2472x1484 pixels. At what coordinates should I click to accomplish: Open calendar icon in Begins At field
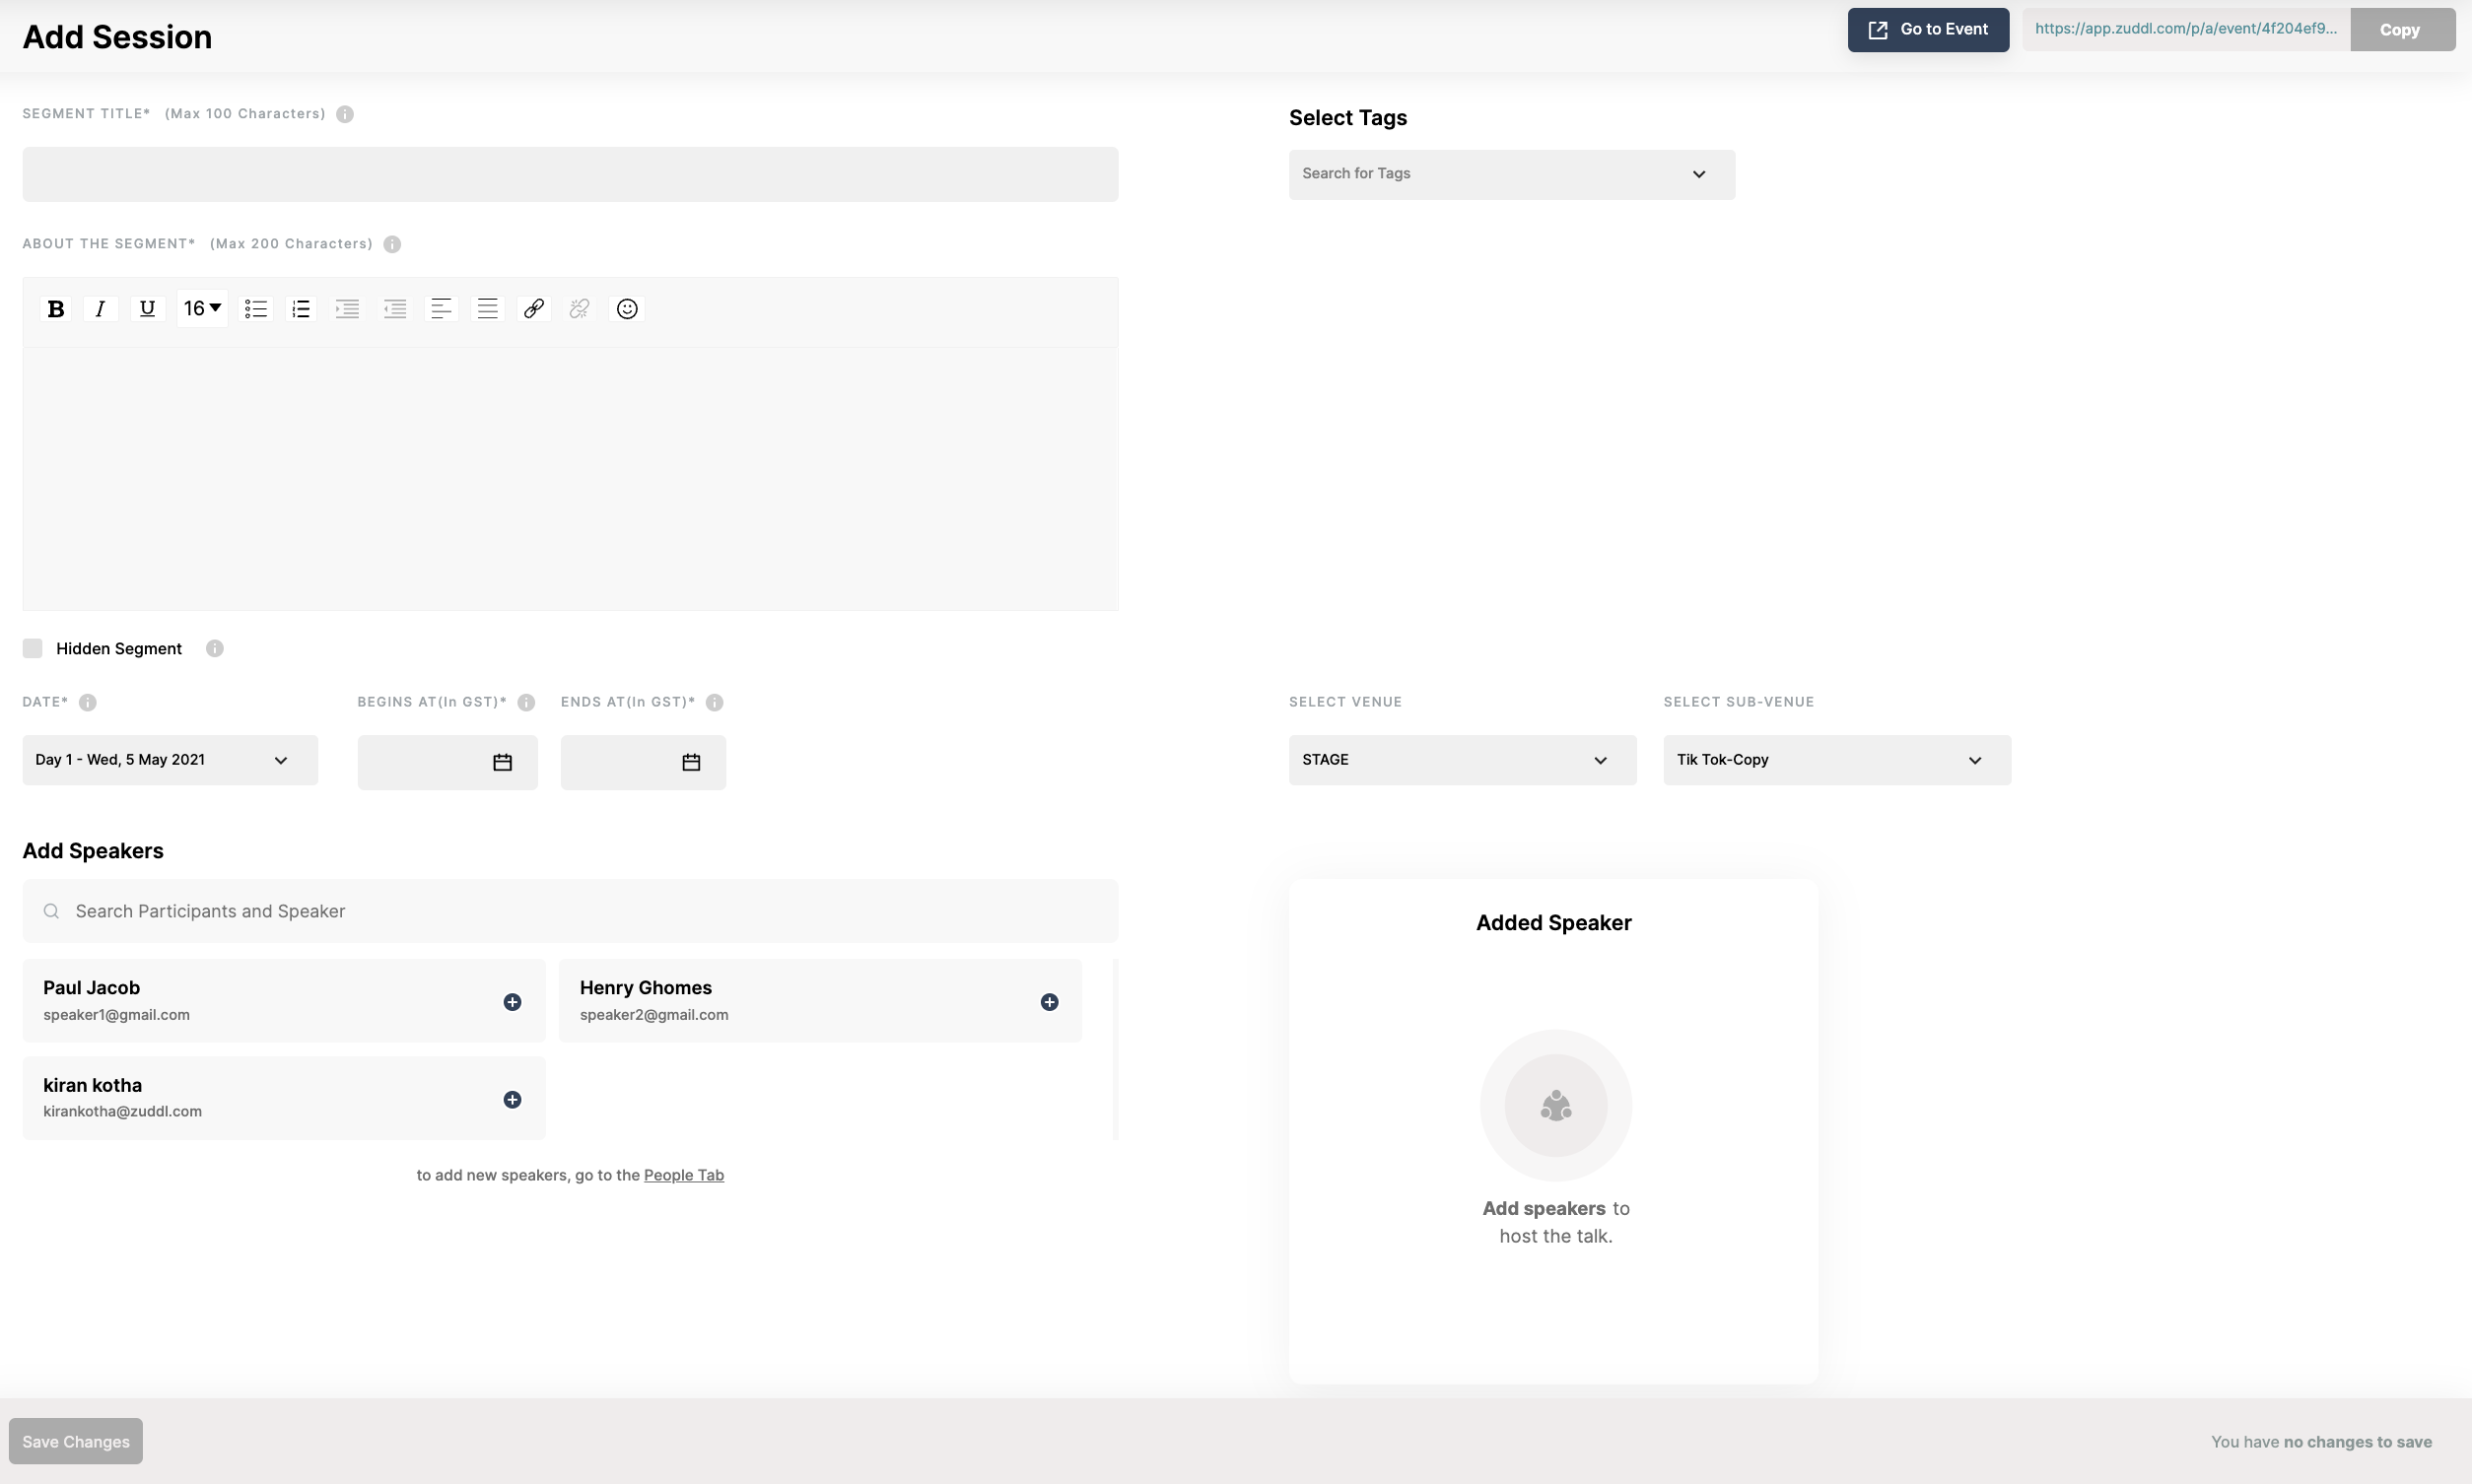click(x=502, y=763)
